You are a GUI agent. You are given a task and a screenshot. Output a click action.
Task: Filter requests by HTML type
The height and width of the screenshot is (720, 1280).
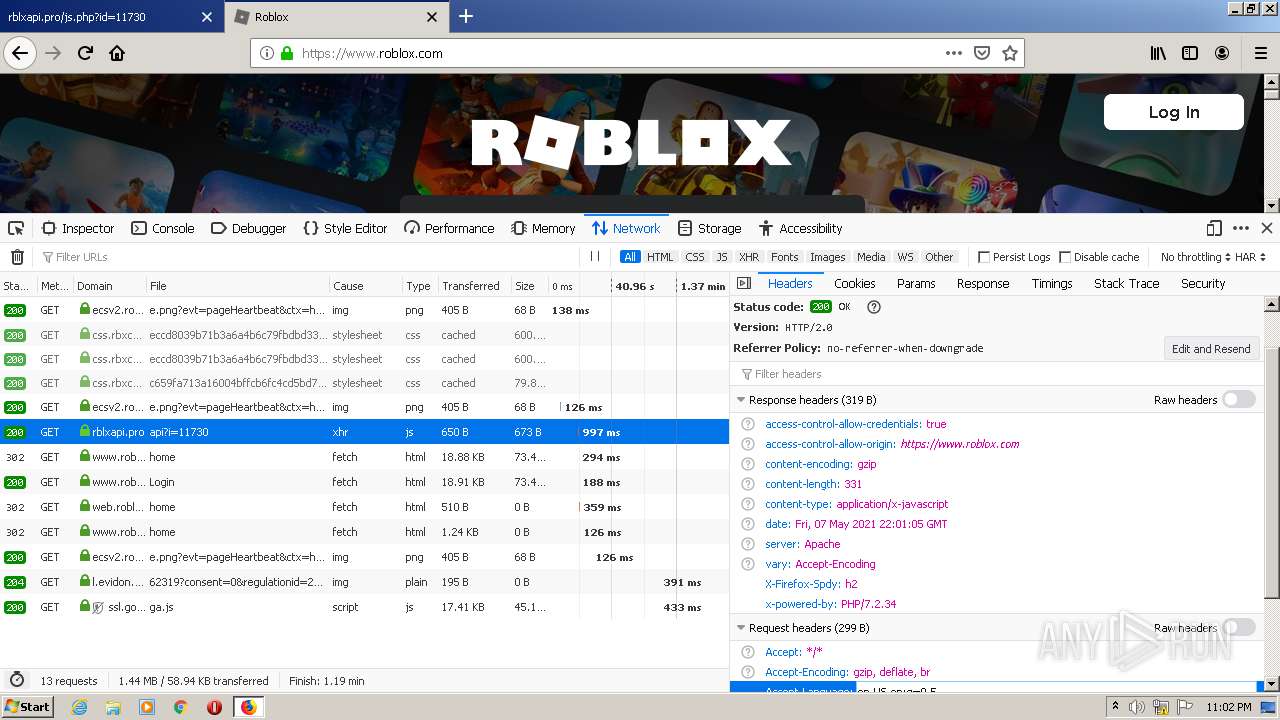pyautogui.click(x=660, y=257)
